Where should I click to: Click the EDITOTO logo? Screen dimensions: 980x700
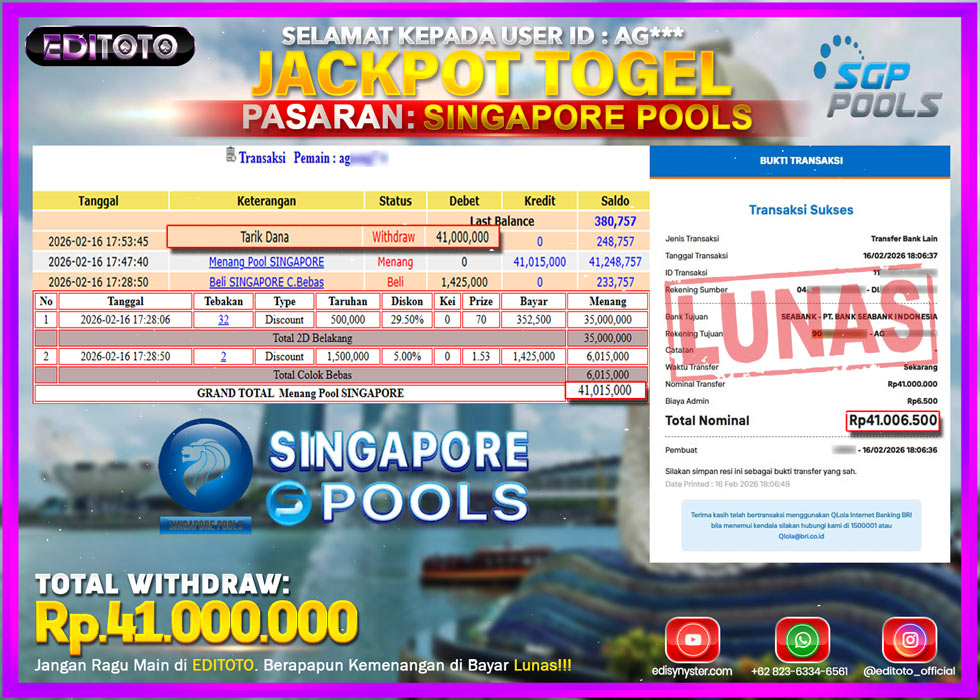coord(110,46)
